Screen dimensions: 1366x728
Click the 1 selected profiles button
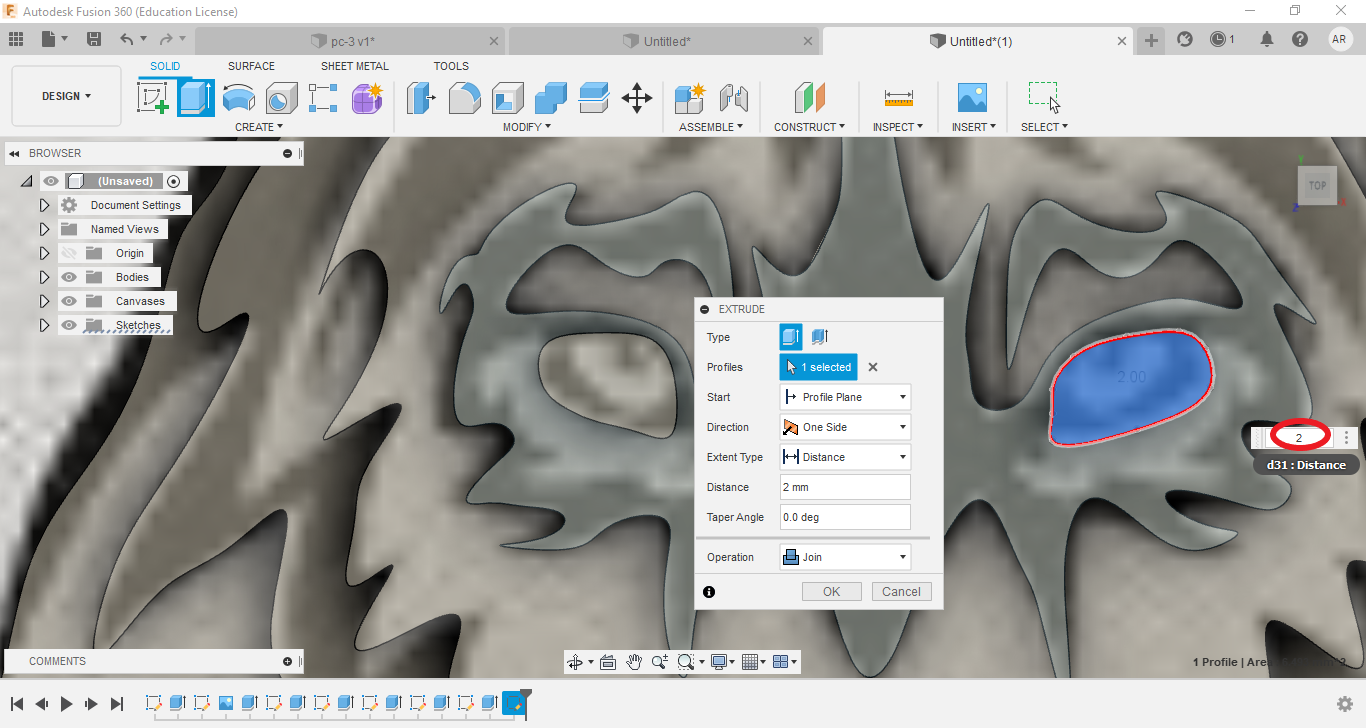[818, 367]
